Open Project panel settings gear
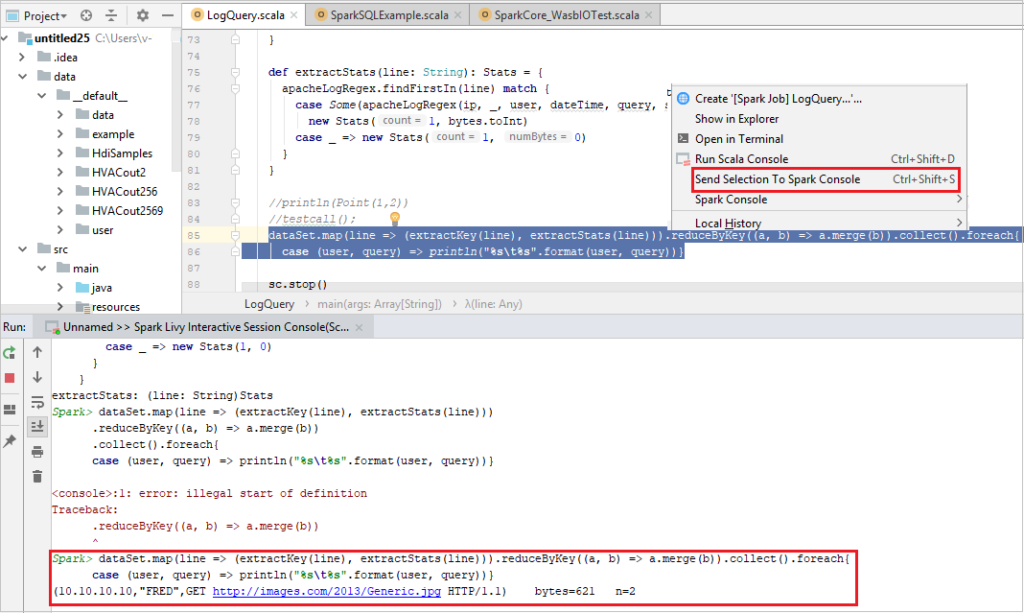This screenshot has width=1024, height=613. point(143,15)
